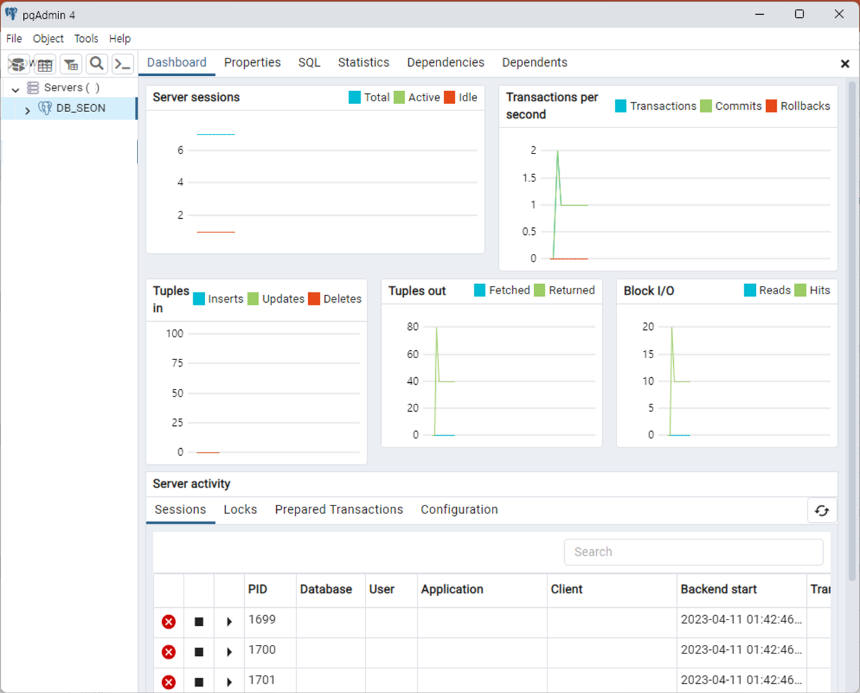Click the Transactions legend swatch
The width and height of the screenshot is (860, 693).
coord(620,106)
